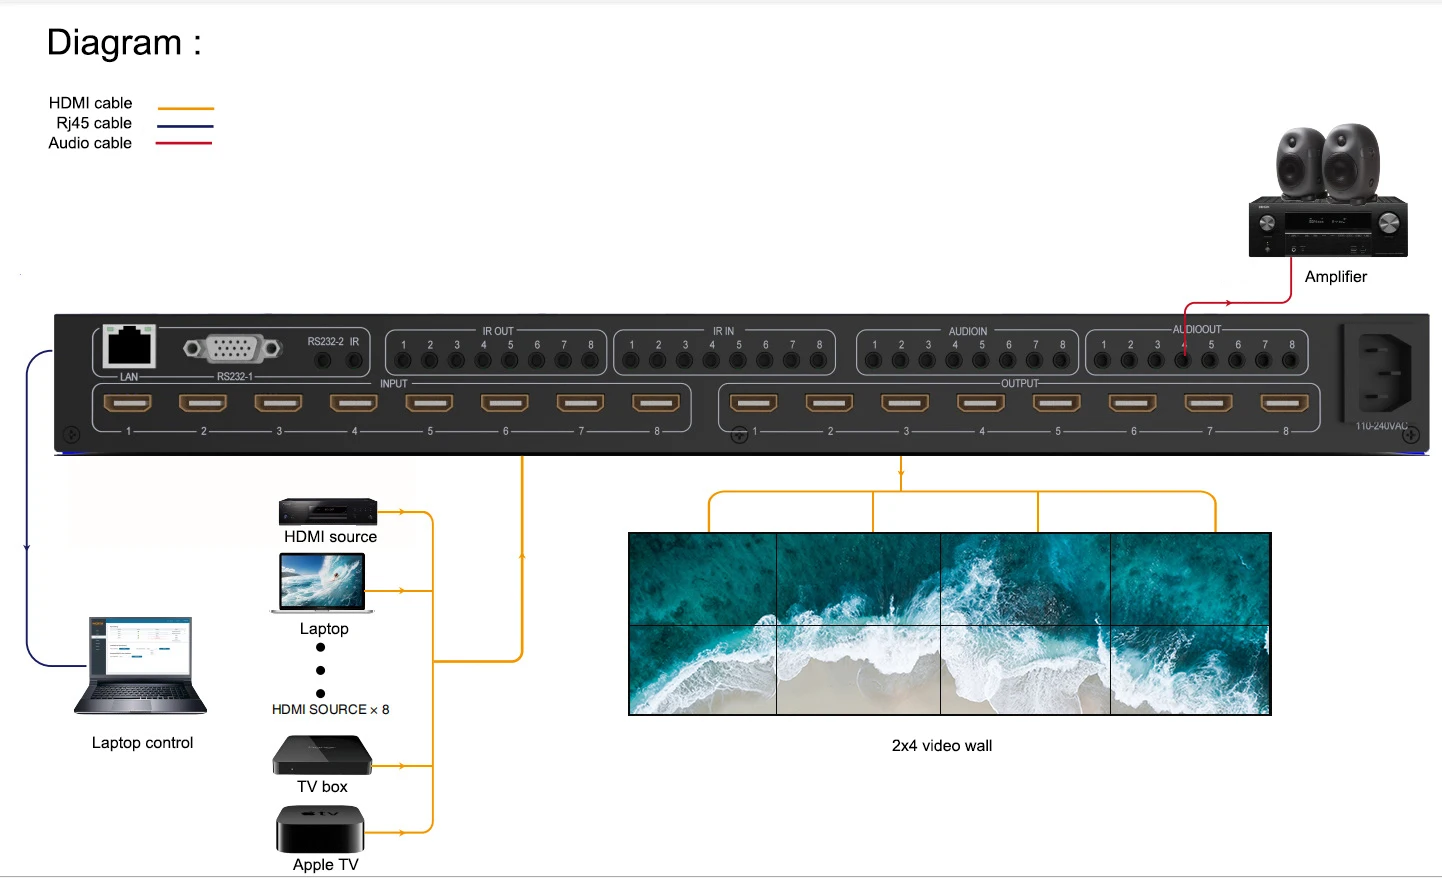Click the Laptop control device
Image resolution: width=1442 pixels, height=878 pixels.
[x=140, y=665]
